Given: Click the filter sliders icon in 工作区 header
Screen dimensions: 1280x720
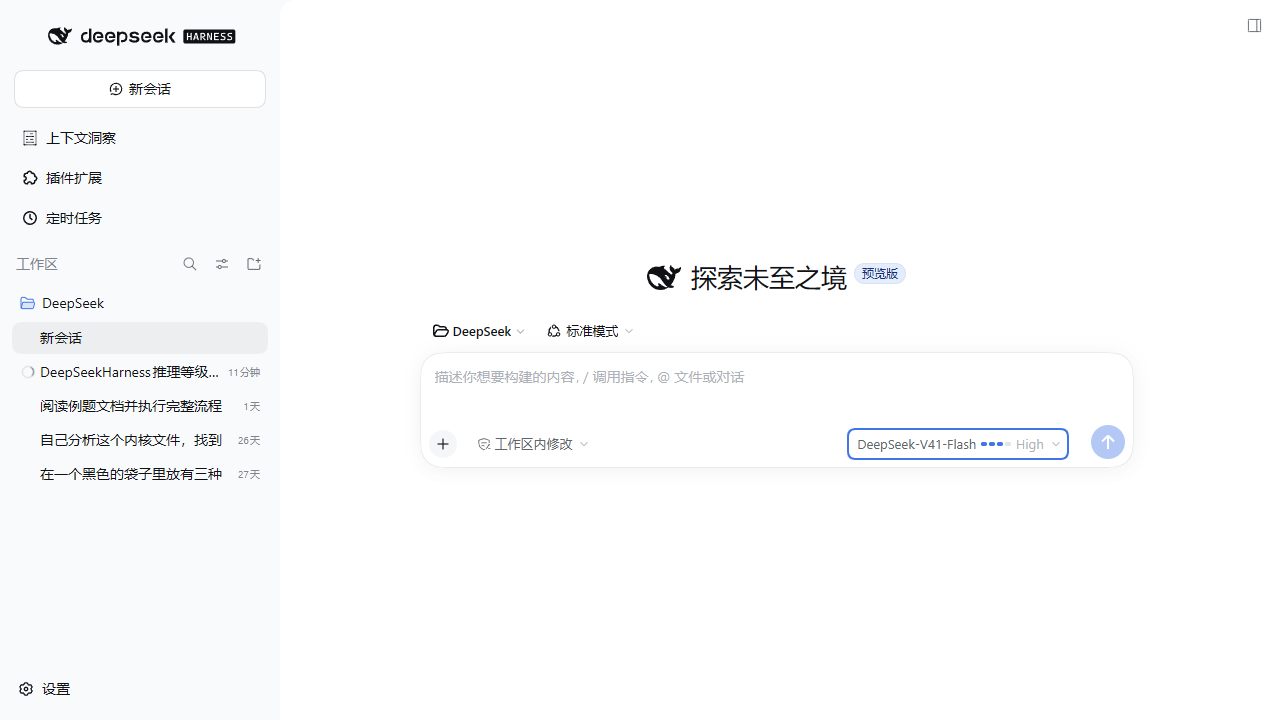Looking at the screenshot, I should coord(222,264).
